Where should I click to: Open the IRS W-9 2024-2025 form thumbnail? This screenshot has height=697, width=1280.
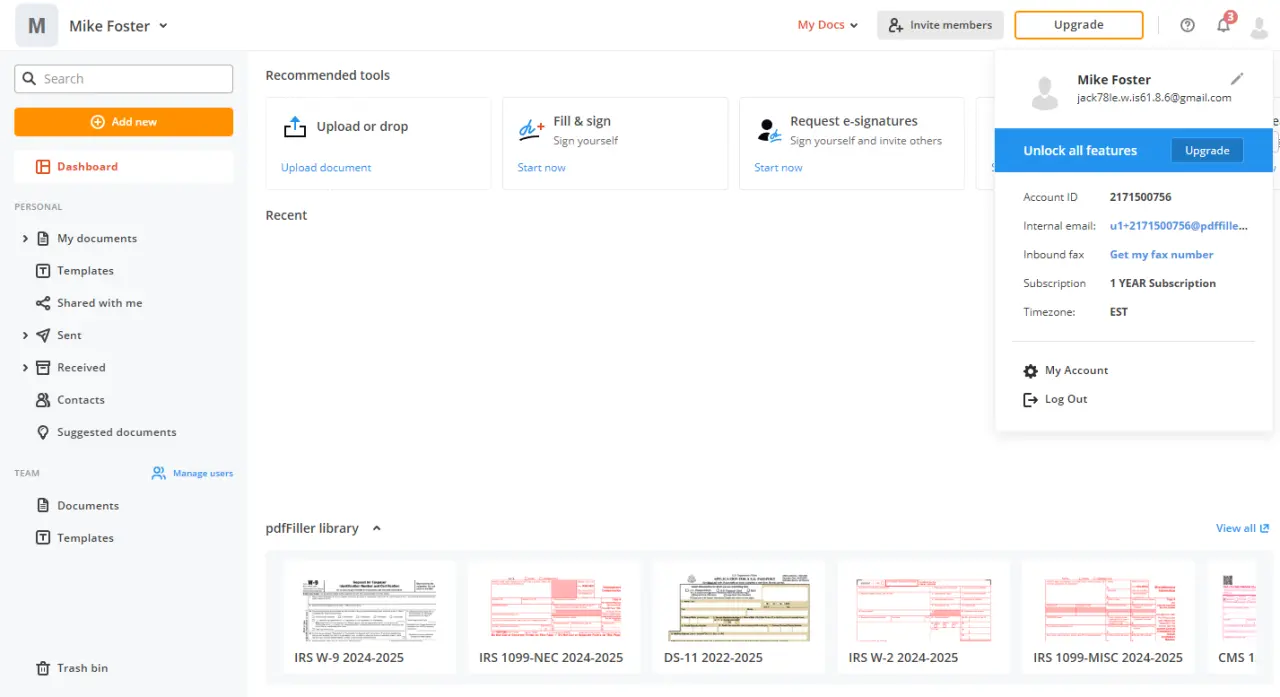point(370,617)
